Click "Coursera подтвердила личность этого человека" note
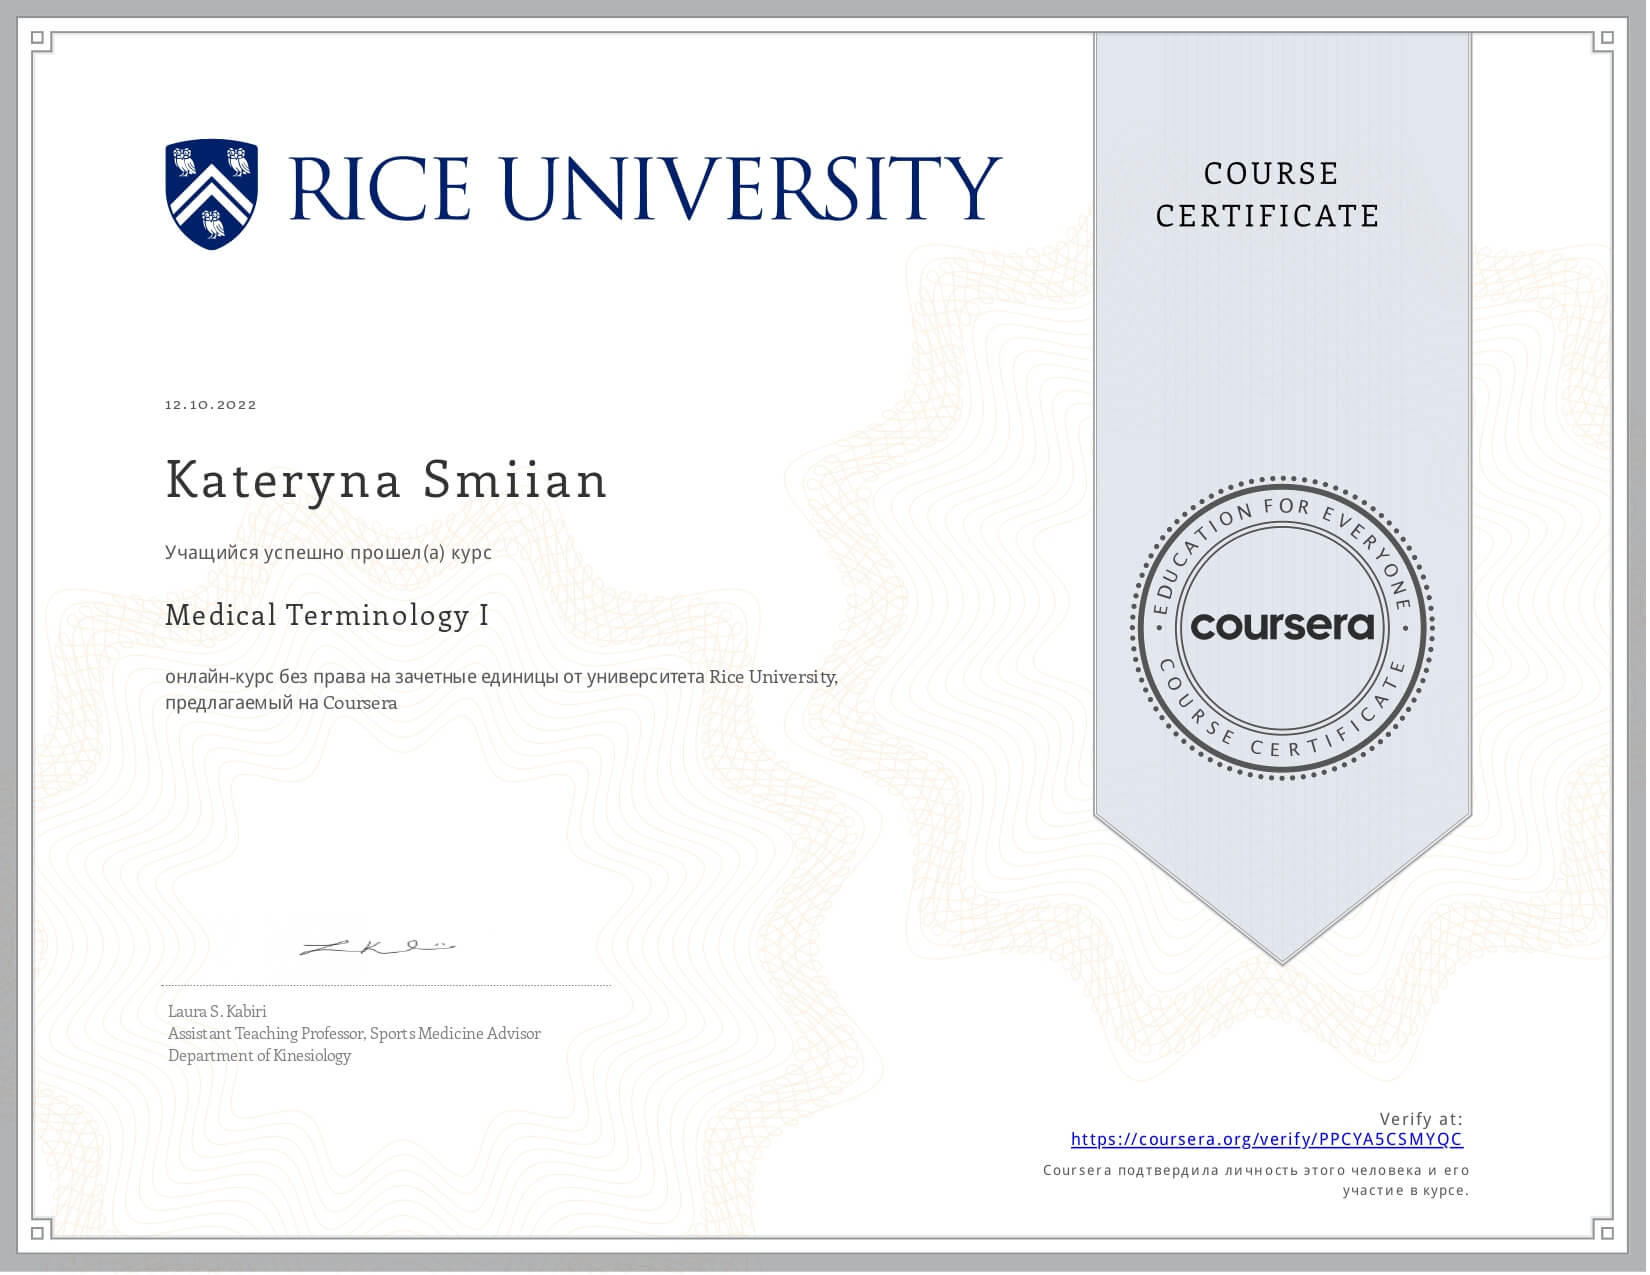 coord(1256,1180)
